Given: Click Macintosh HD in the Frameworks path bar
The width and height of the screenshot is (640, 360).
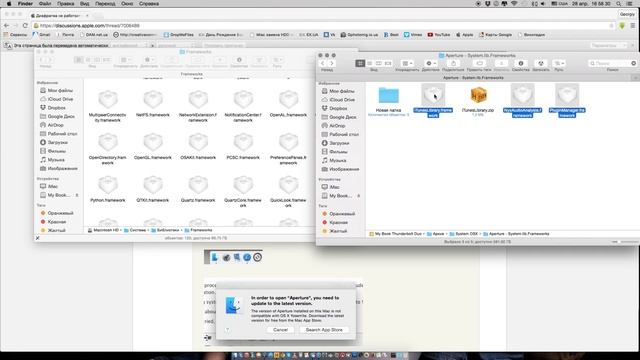Looking at the screenshot, I should click(x=103, y=230).
